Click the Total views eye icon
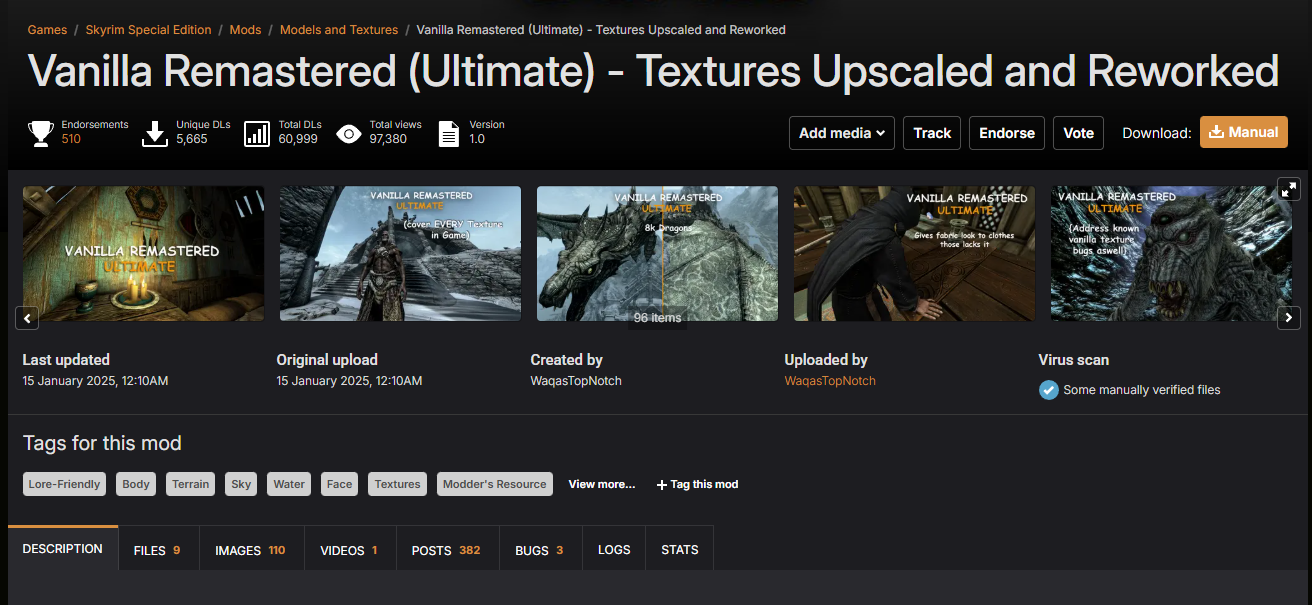Viewport: 1312px width, 605px height. (x=349, y=133)
